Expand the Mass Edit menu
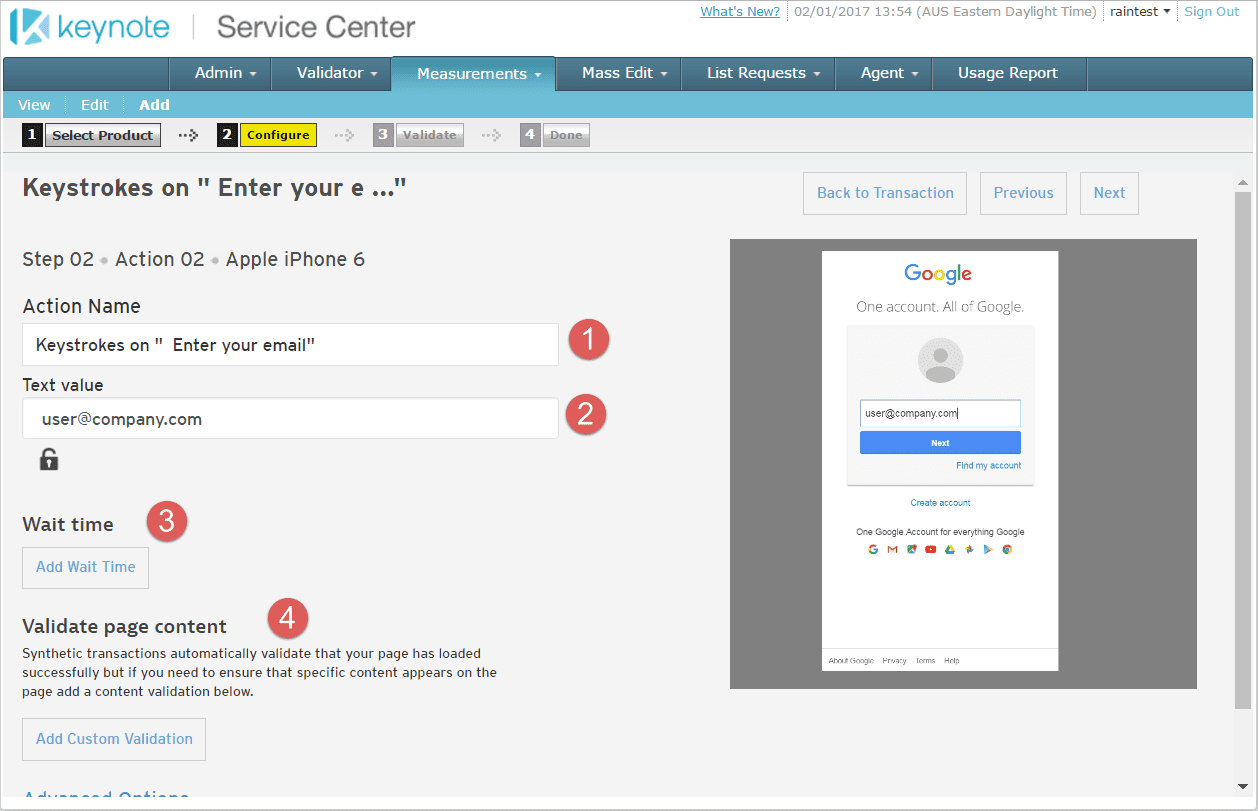 tap(625, 73)
